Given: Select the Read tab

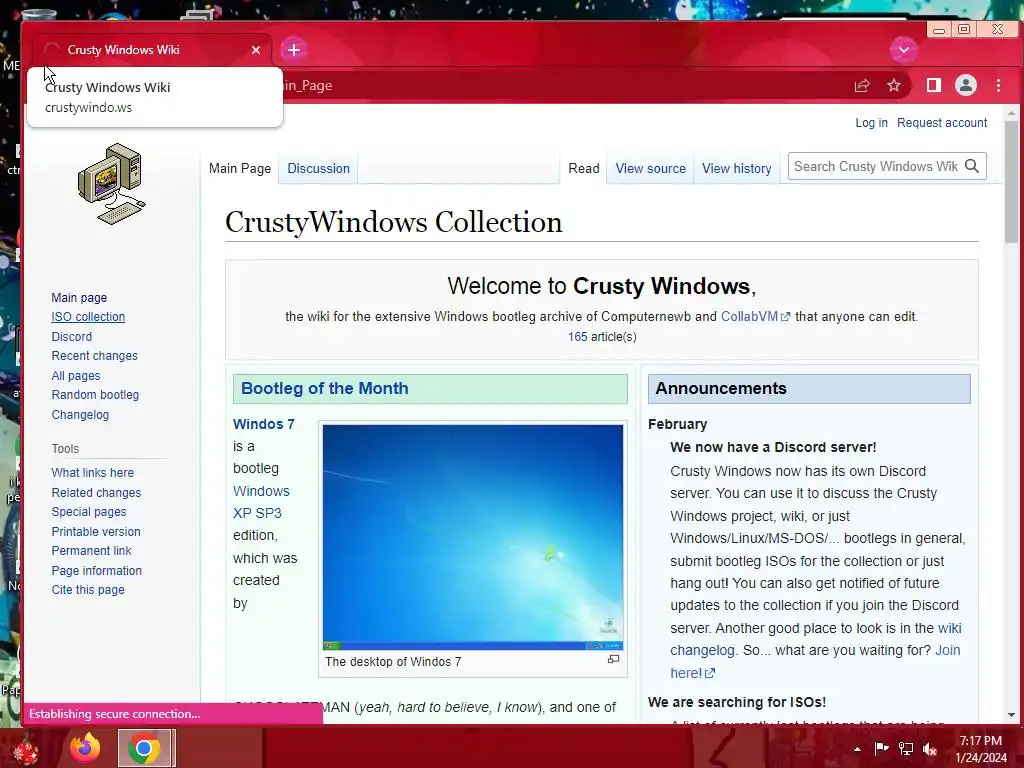Looking at the screenshot, I should [584, 168].
